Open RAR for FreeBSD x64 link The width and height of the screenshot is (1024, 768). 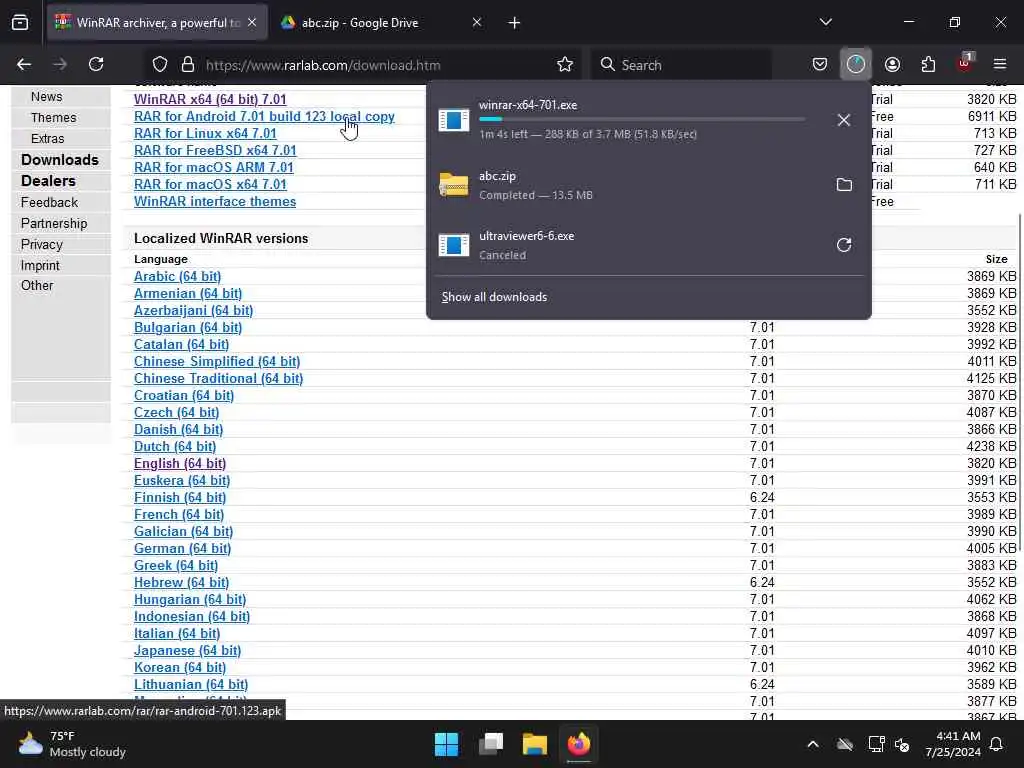[x=215, y=150]
